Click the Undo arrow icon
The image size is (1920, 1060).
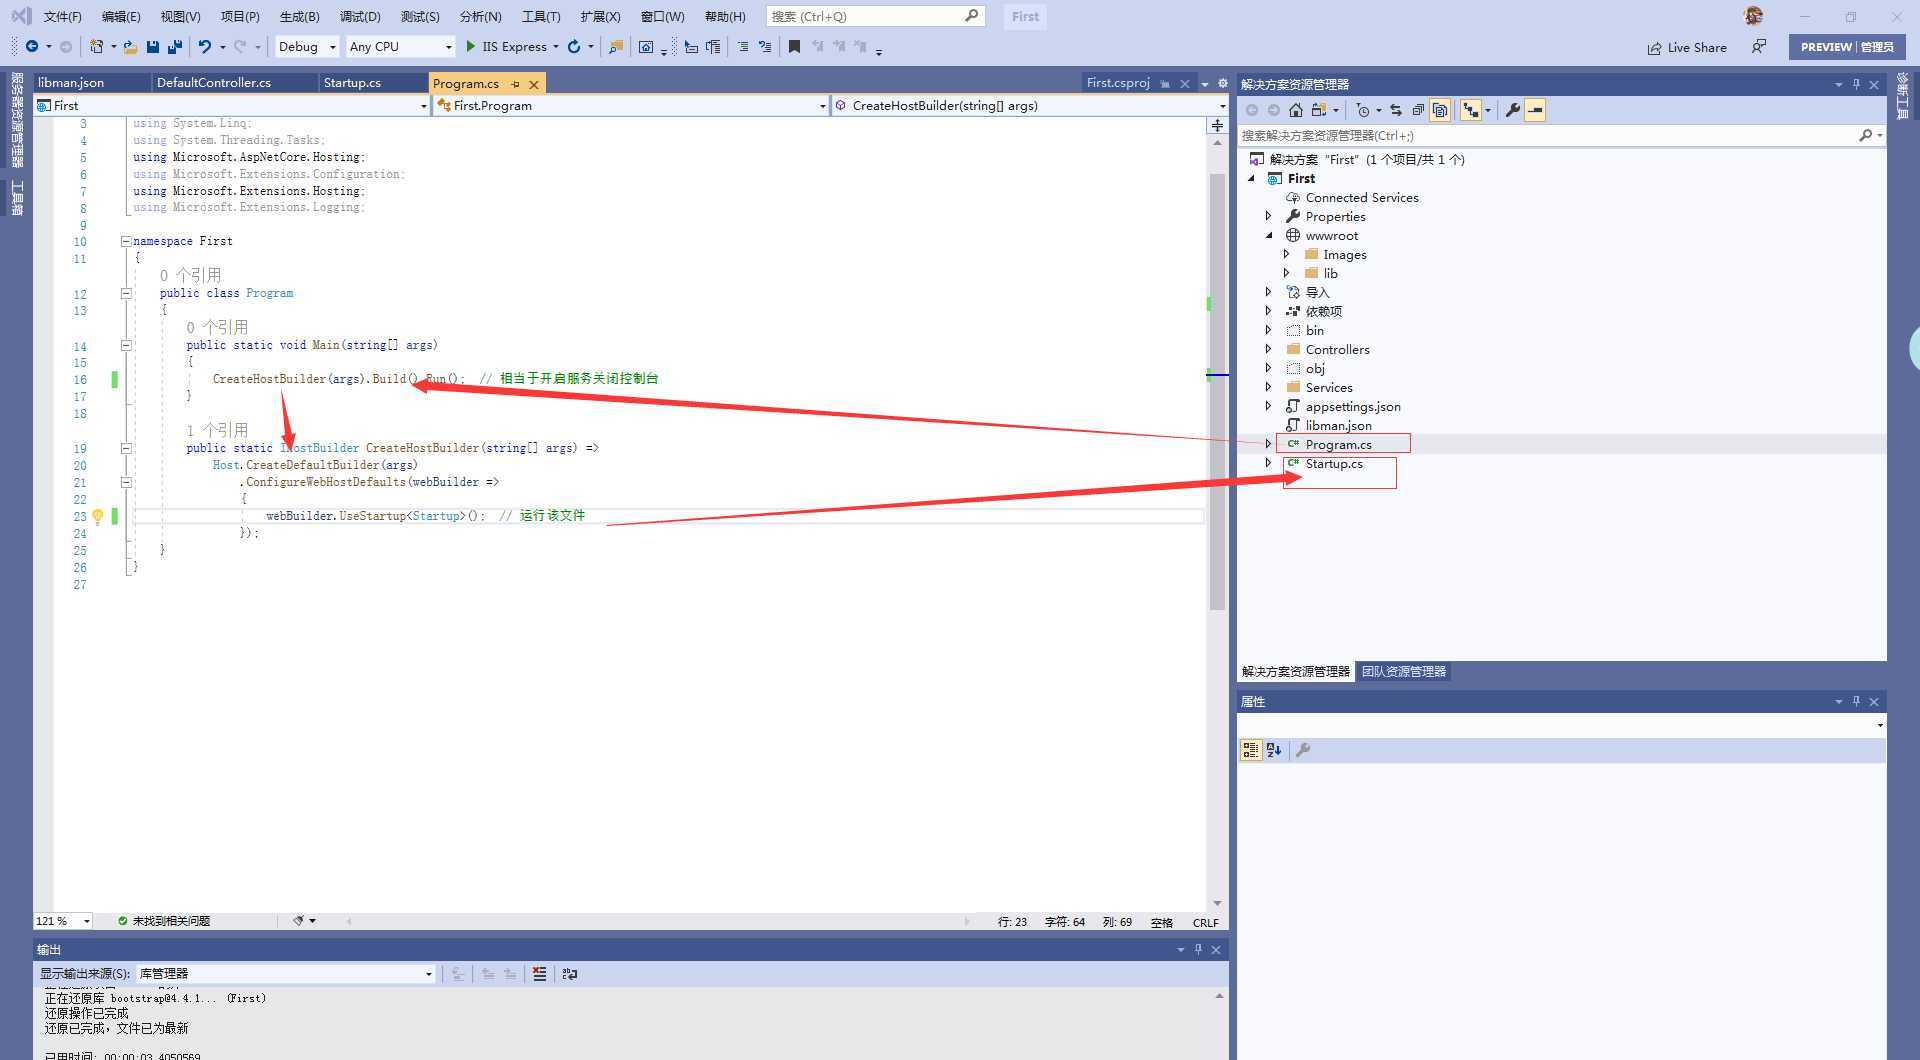pos(204,47)
